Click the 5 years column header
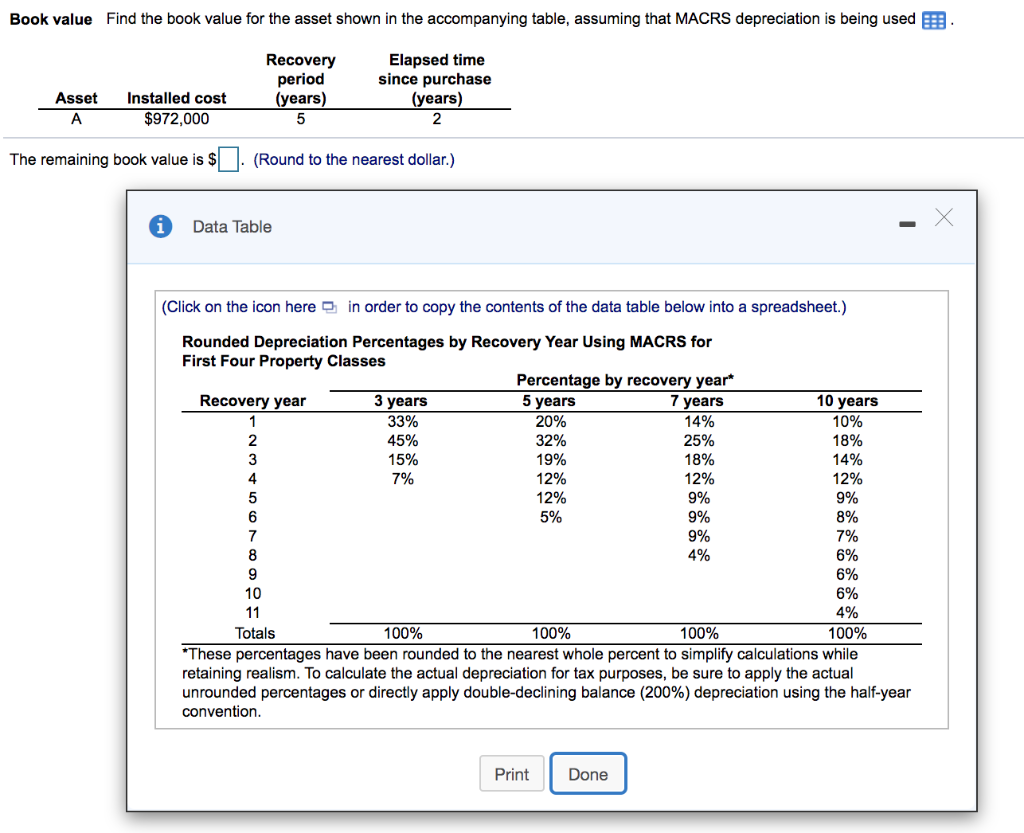Image resolution: width=1024 pixels, height=833 pixels. coord(549,401)
